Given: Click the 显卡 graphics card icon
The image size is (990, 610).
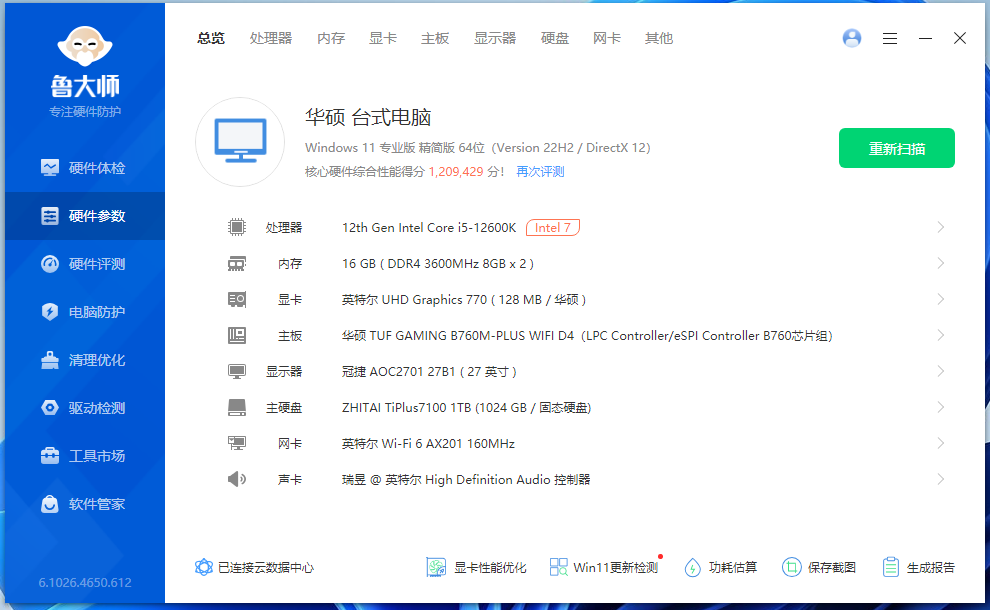Looking at the screenshot, I should (x=237, y=299).
